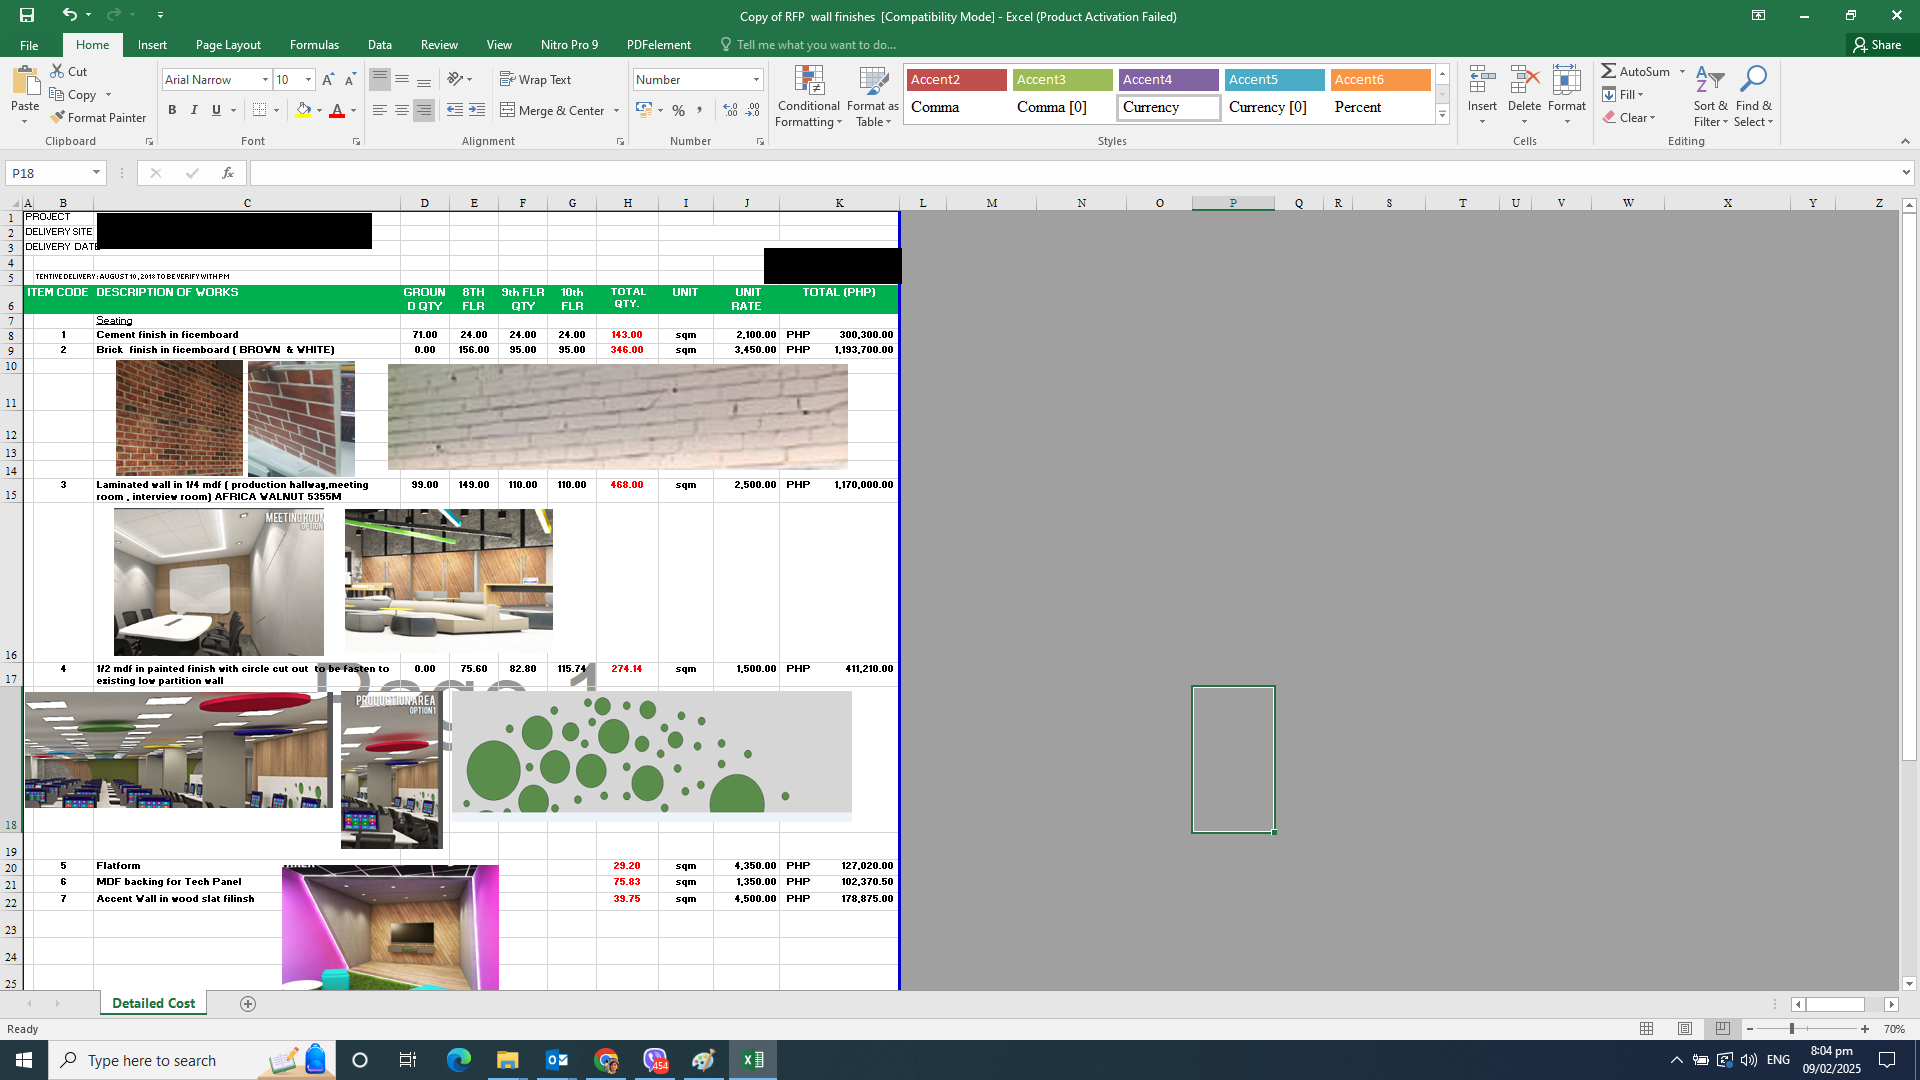The height and width of the screenshot is (1080, 1920).
Task: Click the Increase Decimal icon
Action: point(729,111)
